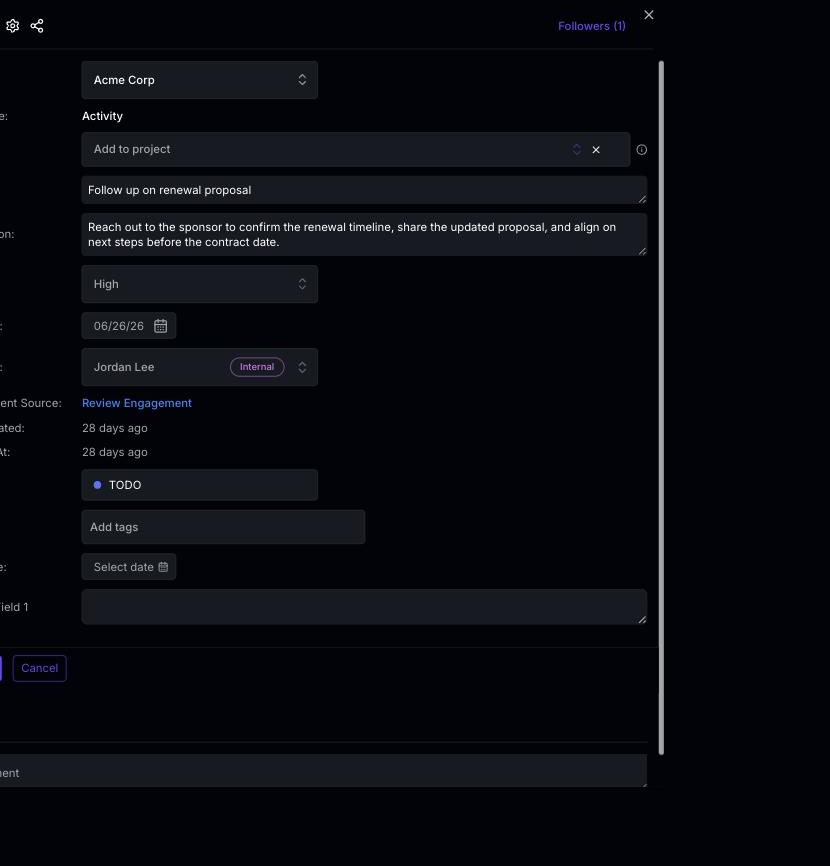The height and width of the screenshot is (866, 830).
Task: Click the comment input box at the bottom
Action: tap(323, 771)
